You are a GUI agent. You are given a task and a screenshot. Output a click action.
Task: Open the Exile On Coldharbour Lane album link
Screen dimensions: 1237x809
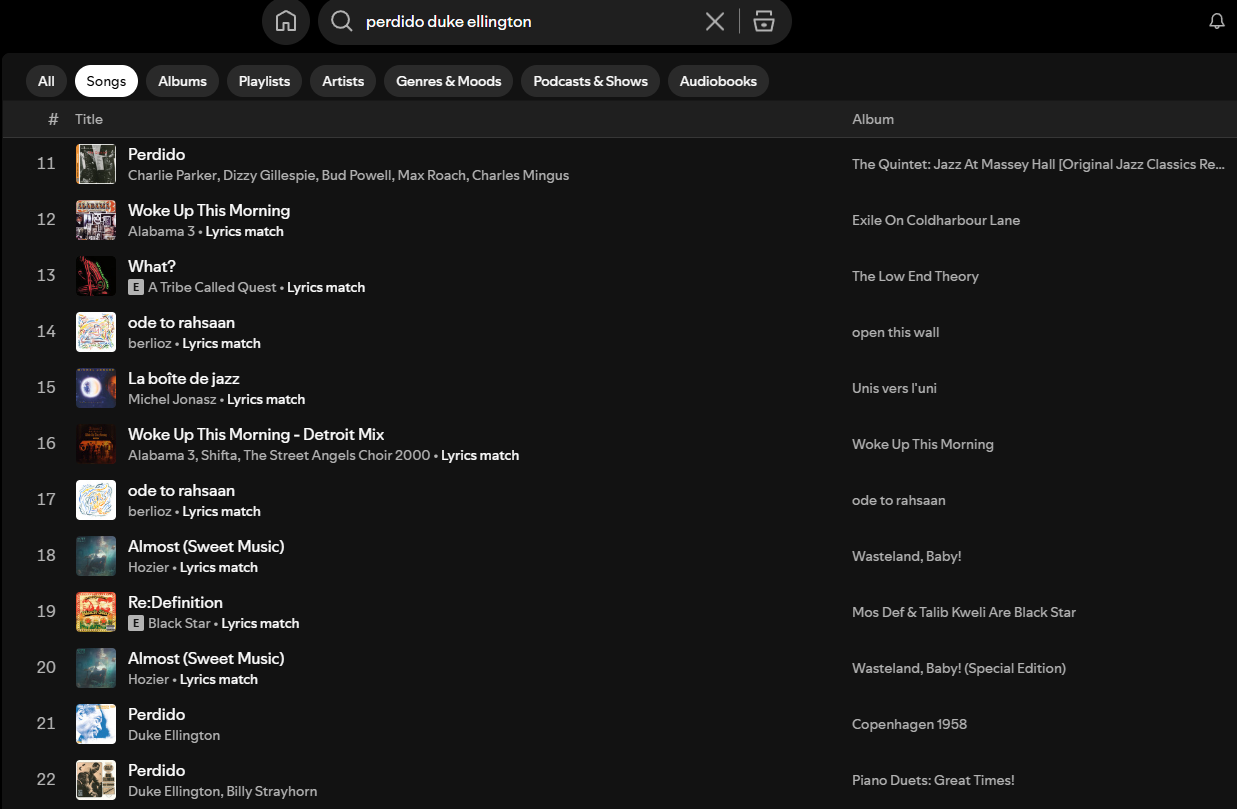936,220
